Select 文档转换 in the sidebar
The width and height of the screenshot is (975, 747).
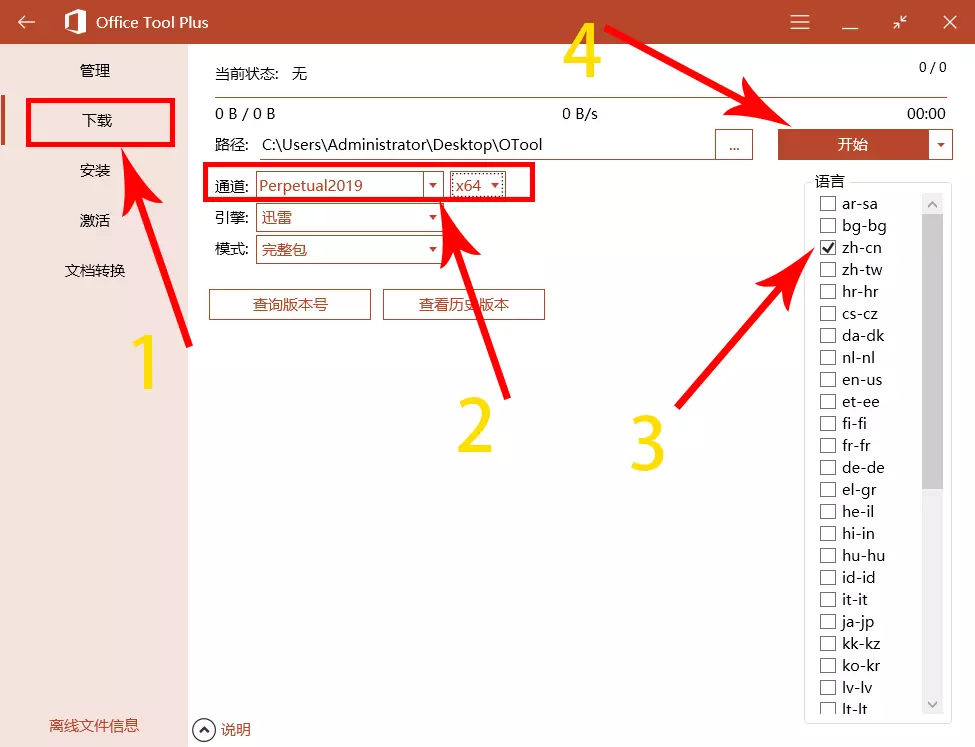95,271
